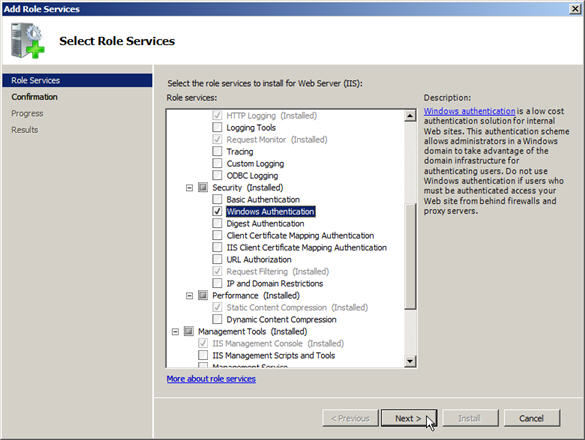Screen dimensions: 585x440
Task: Click the server with green plus icon
Action: [x=28, y=41]
